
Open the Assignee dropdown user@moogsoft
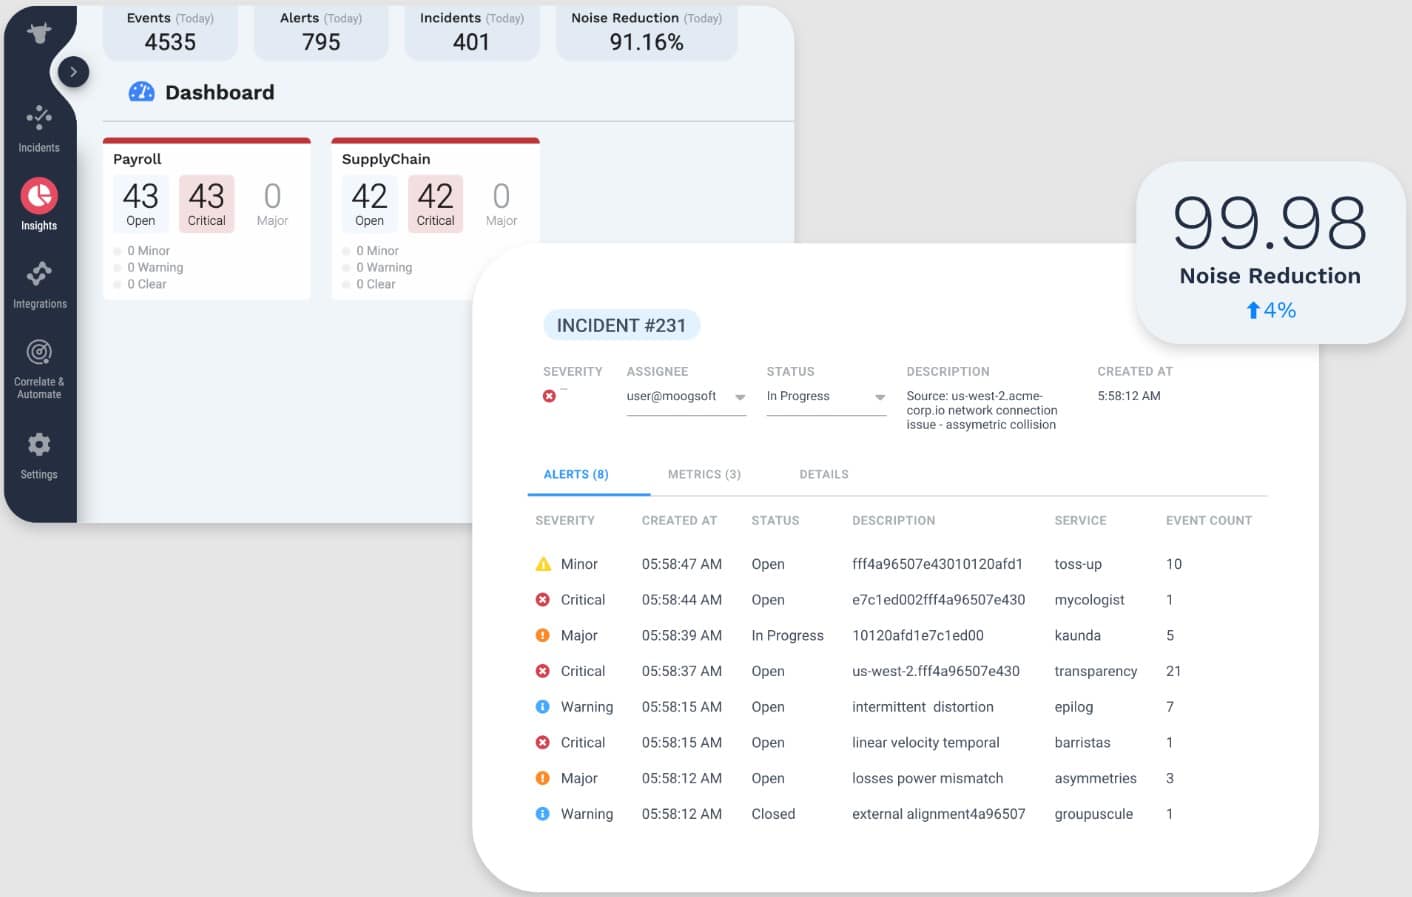pos(686,397)
